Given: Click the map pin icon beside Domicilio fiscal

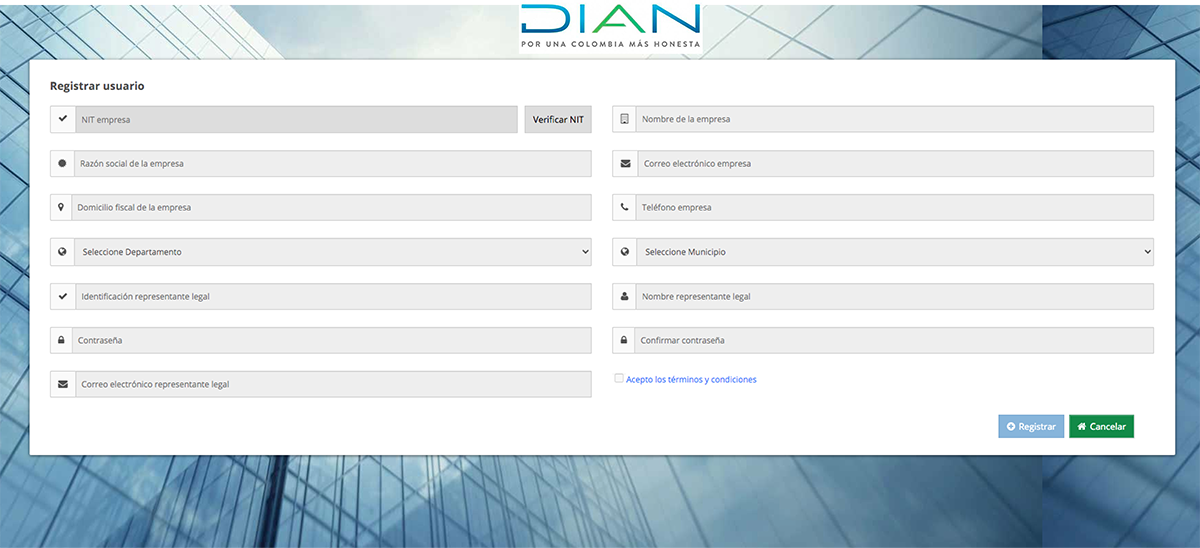Looking at the screenshot, I should [61, 207].
